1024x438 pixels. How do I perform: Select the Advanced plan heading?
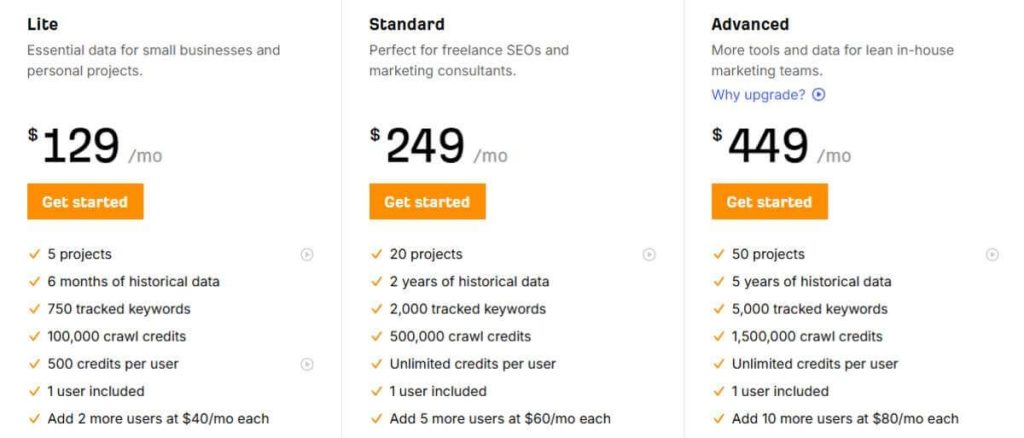750,24
